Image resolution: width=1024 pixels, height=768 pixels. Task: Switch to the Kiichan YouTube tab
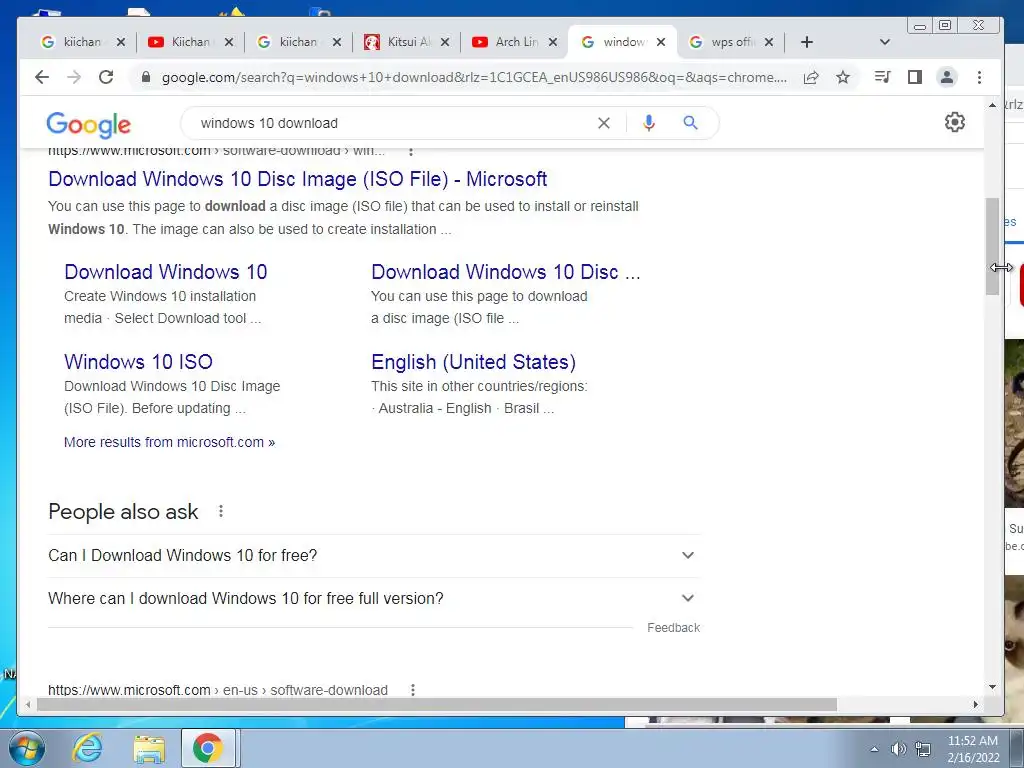coord(190,42)
